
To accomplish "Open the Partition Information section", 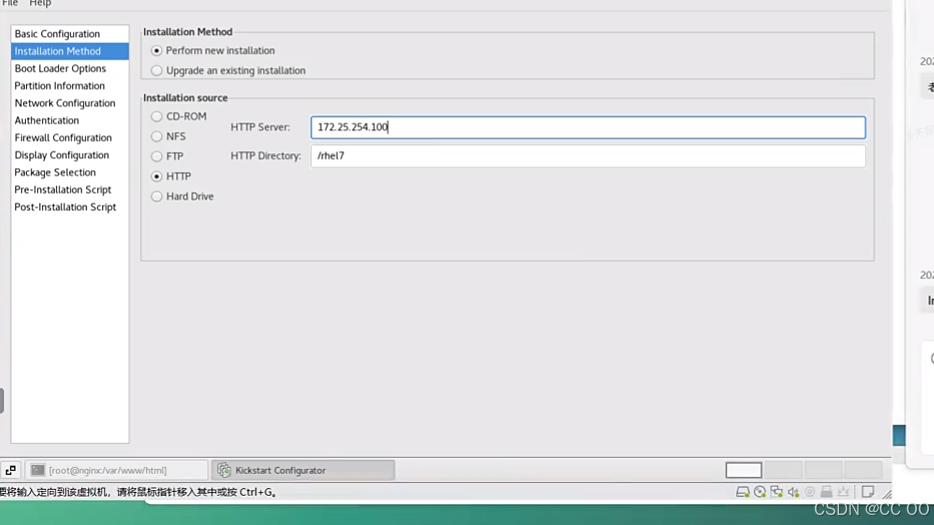I will pyautogui.click(x=70, y=86).
